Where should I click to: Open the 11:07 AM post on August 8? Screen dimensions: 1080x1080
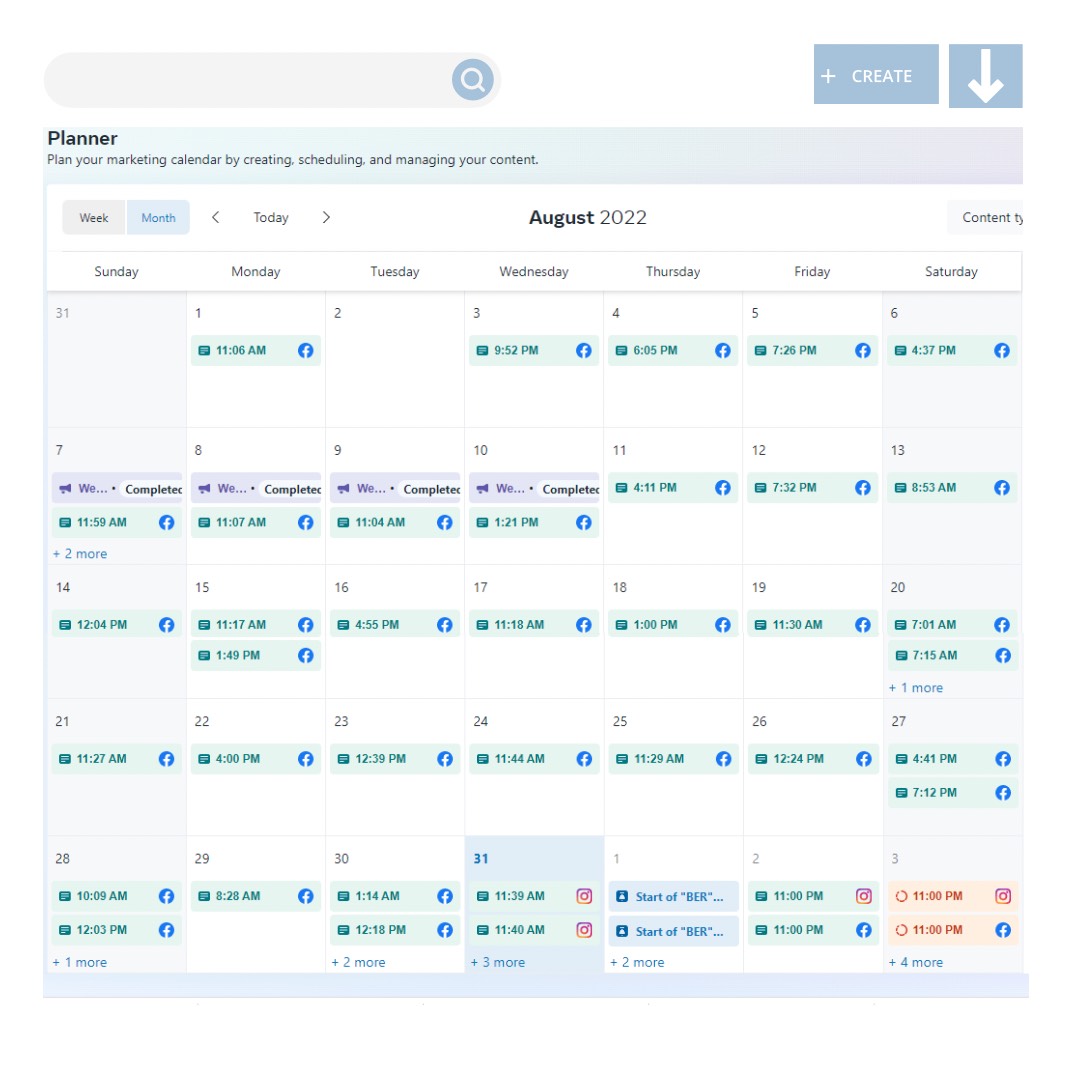click(x=256, y=523)
